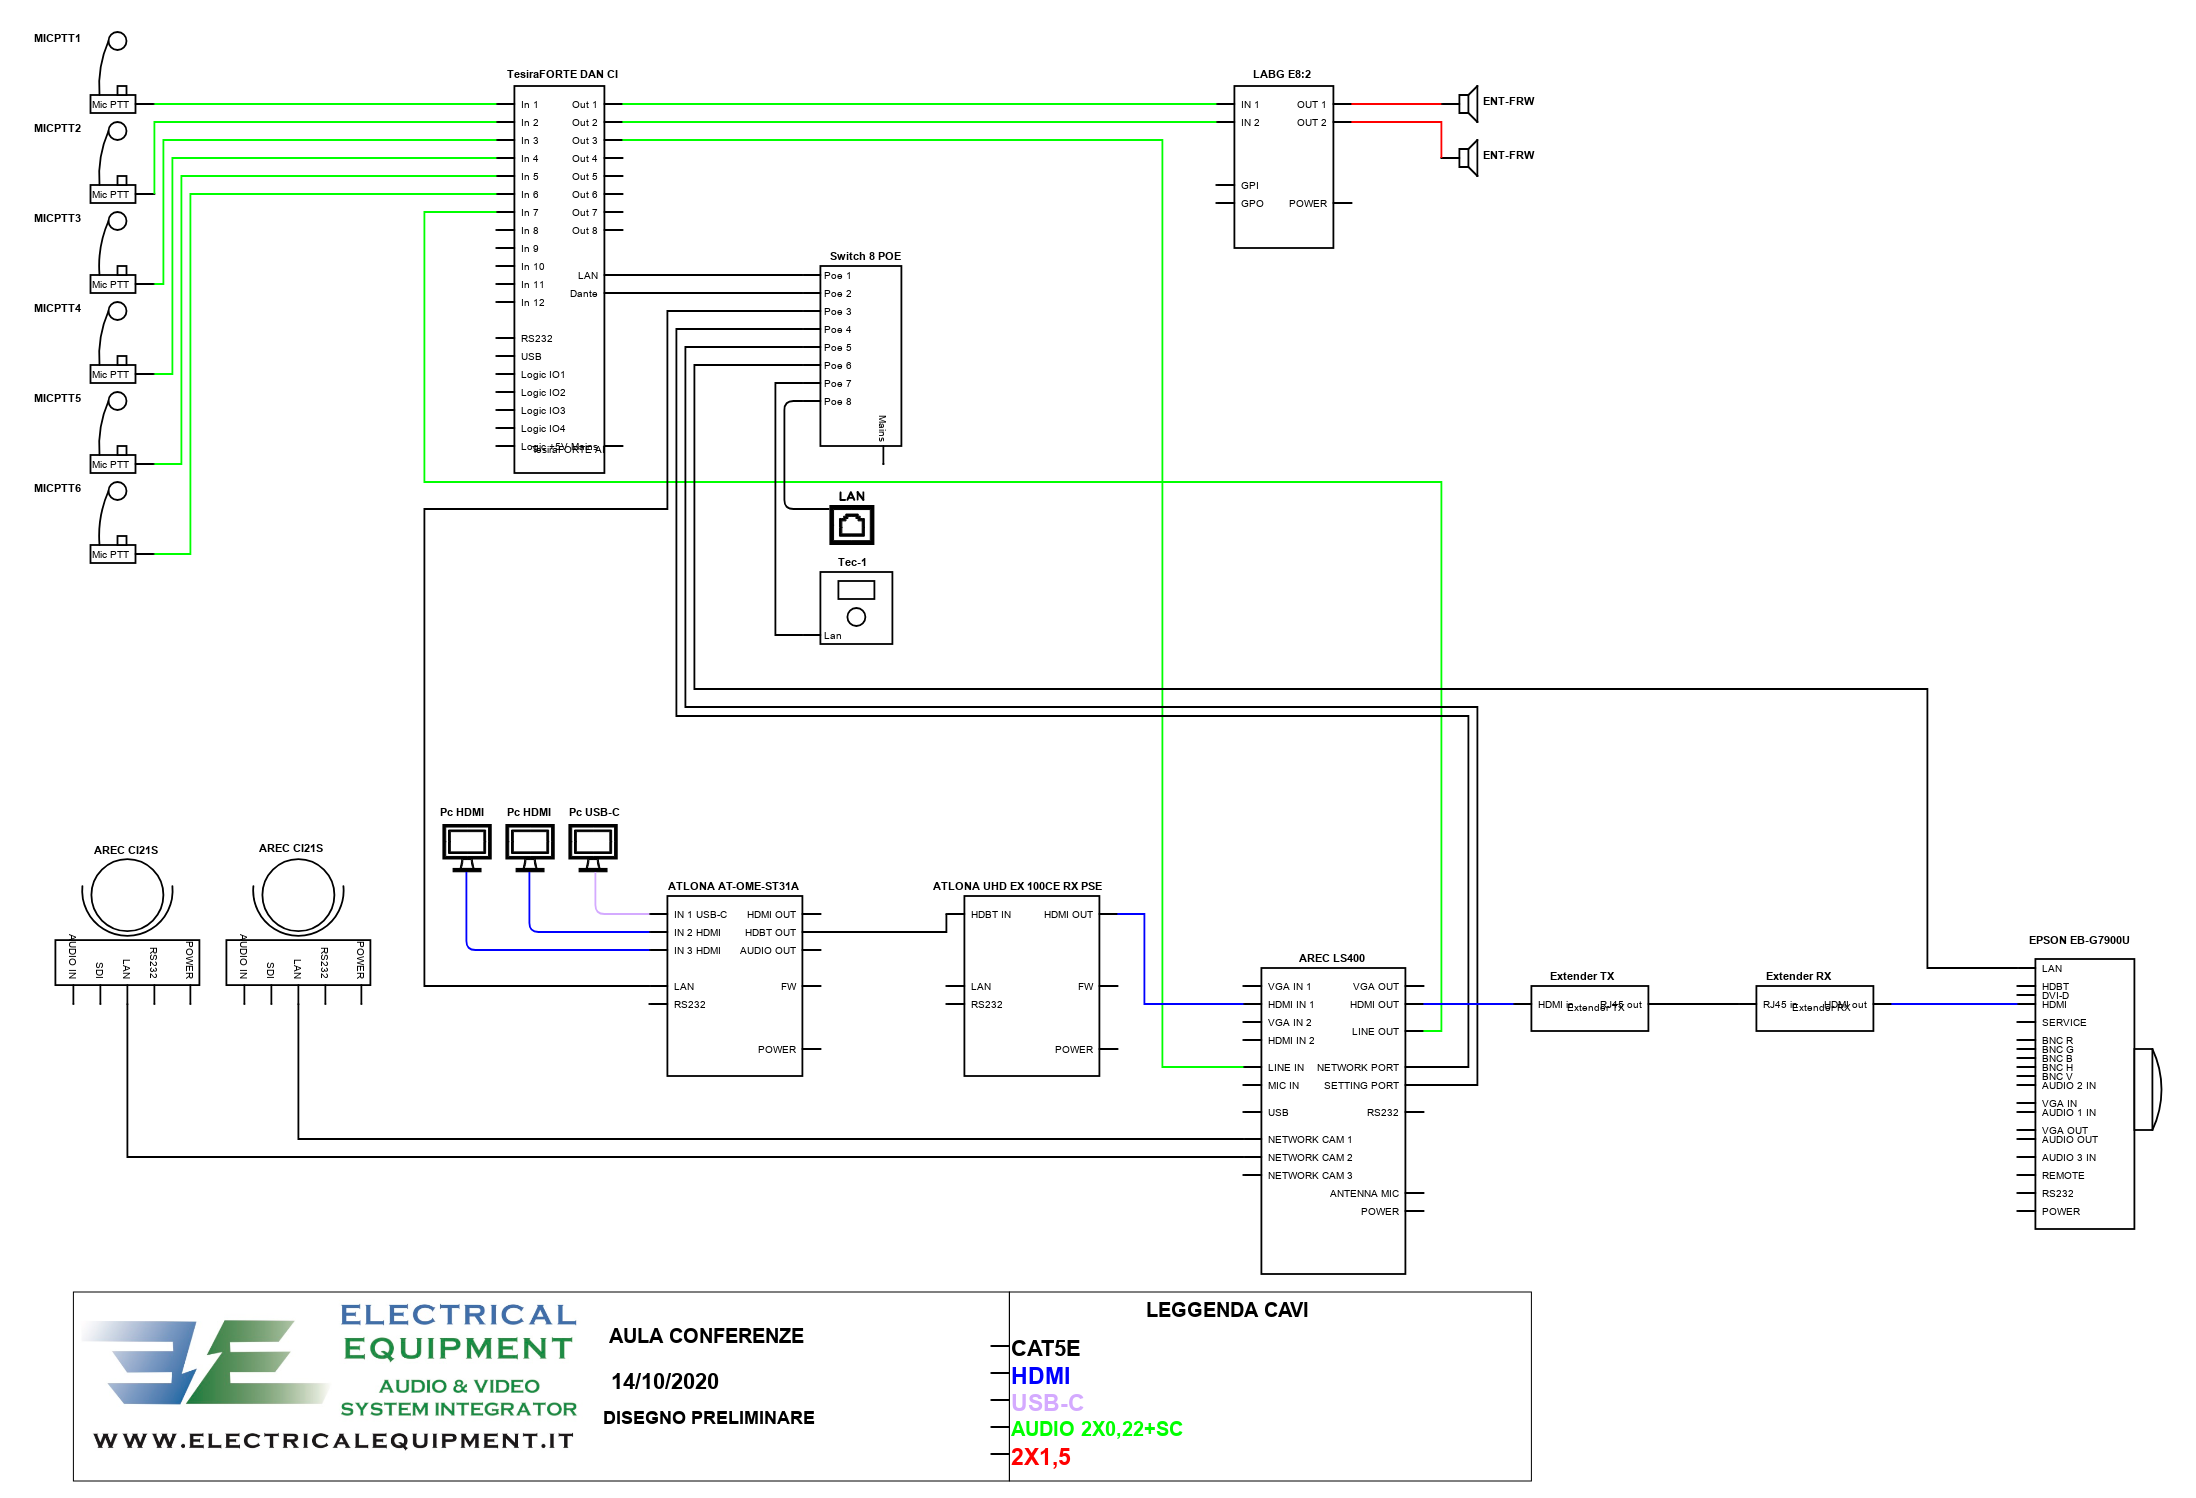Image resolution: width=2196 pixels, height=1498 pixels.
Task: Select the IN 1 USB-C port label
Action: (700, 915)
